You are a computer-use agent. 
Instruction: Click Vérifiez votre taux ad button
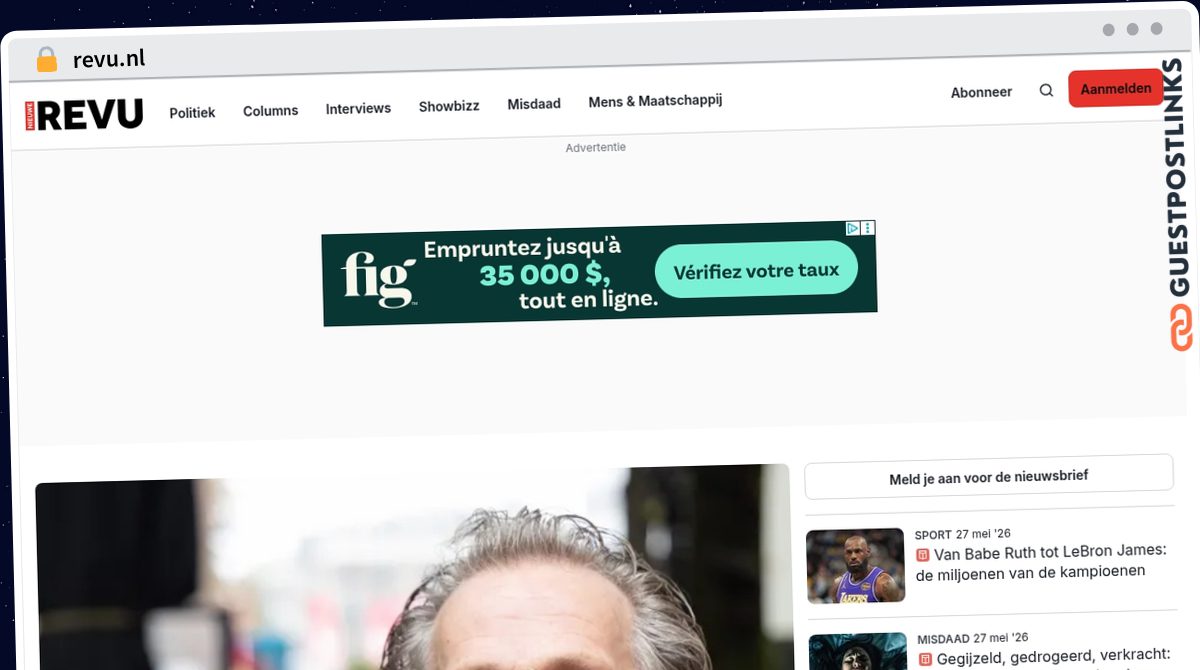(x=757, y=270)
